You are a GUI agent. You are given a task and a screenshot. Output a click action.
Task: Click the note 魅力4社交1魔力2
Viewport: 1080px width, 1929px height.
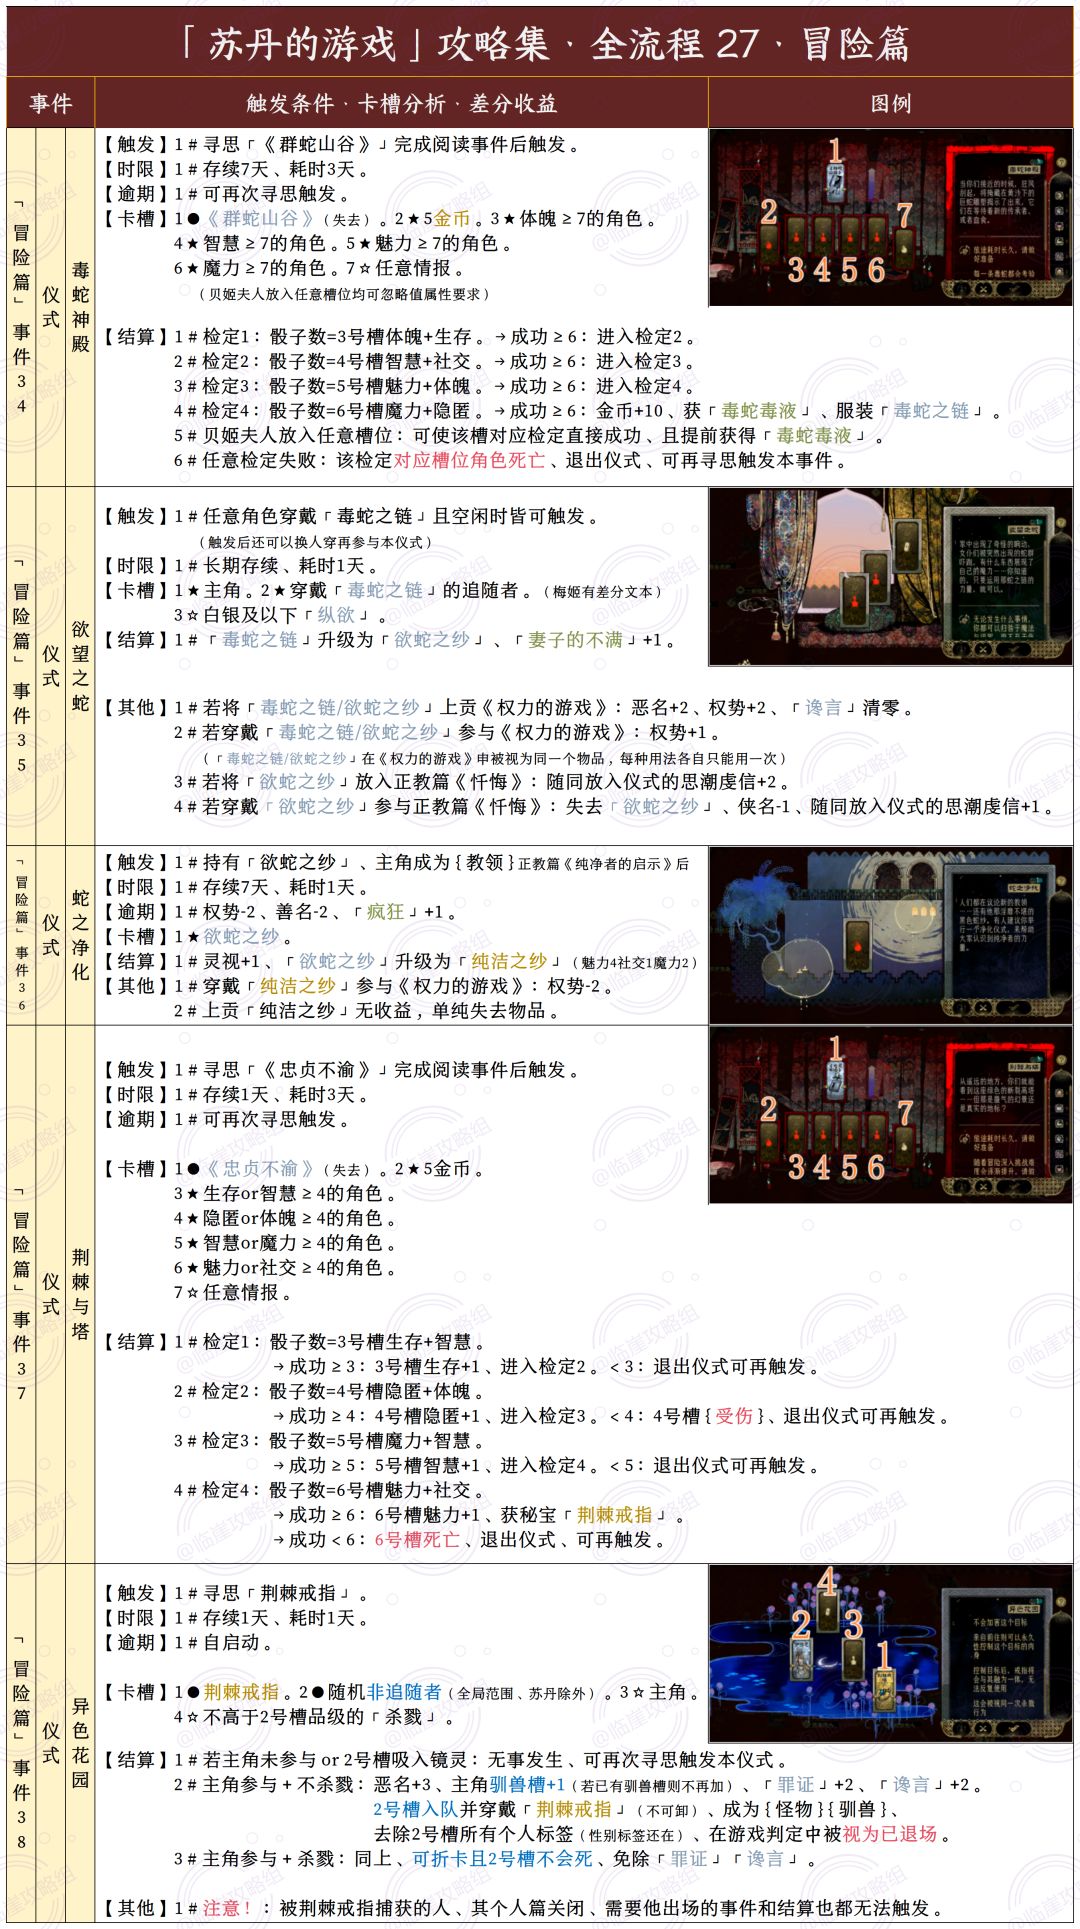[x=637, y=962]
